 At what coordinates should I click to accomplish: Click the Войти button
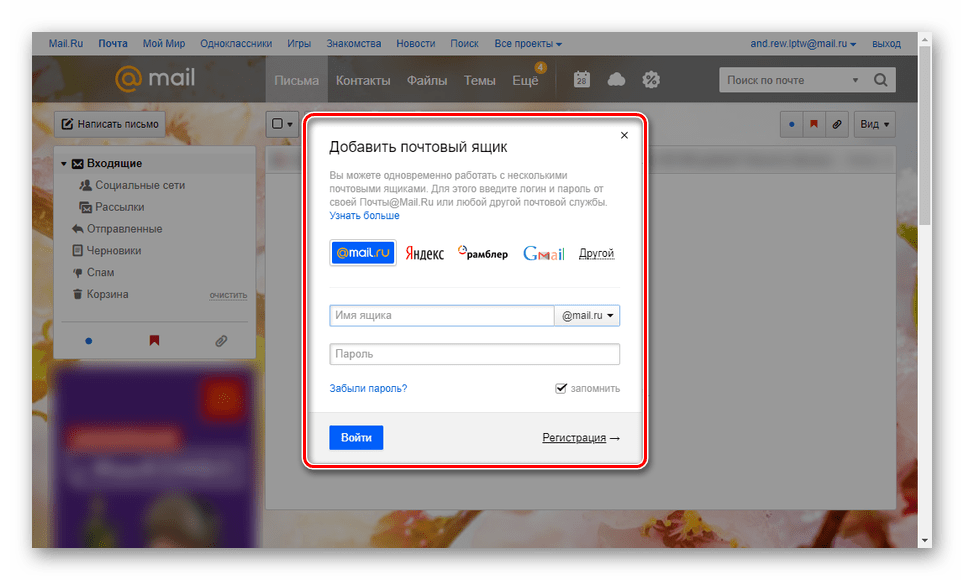356,438
